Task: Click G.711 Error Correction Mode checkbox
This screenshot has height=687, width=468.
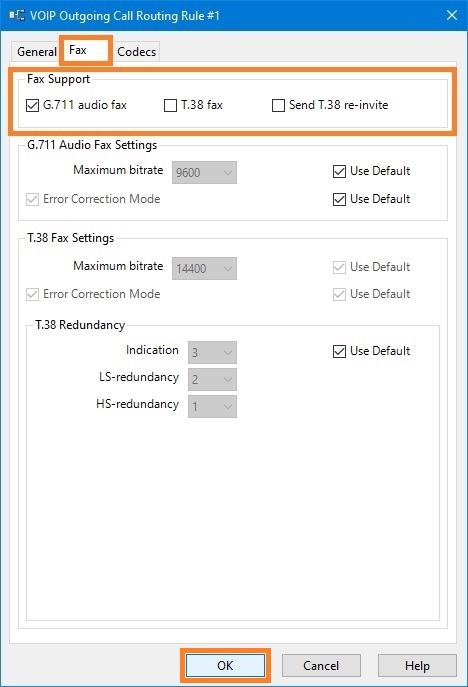Action: point(32,199)
